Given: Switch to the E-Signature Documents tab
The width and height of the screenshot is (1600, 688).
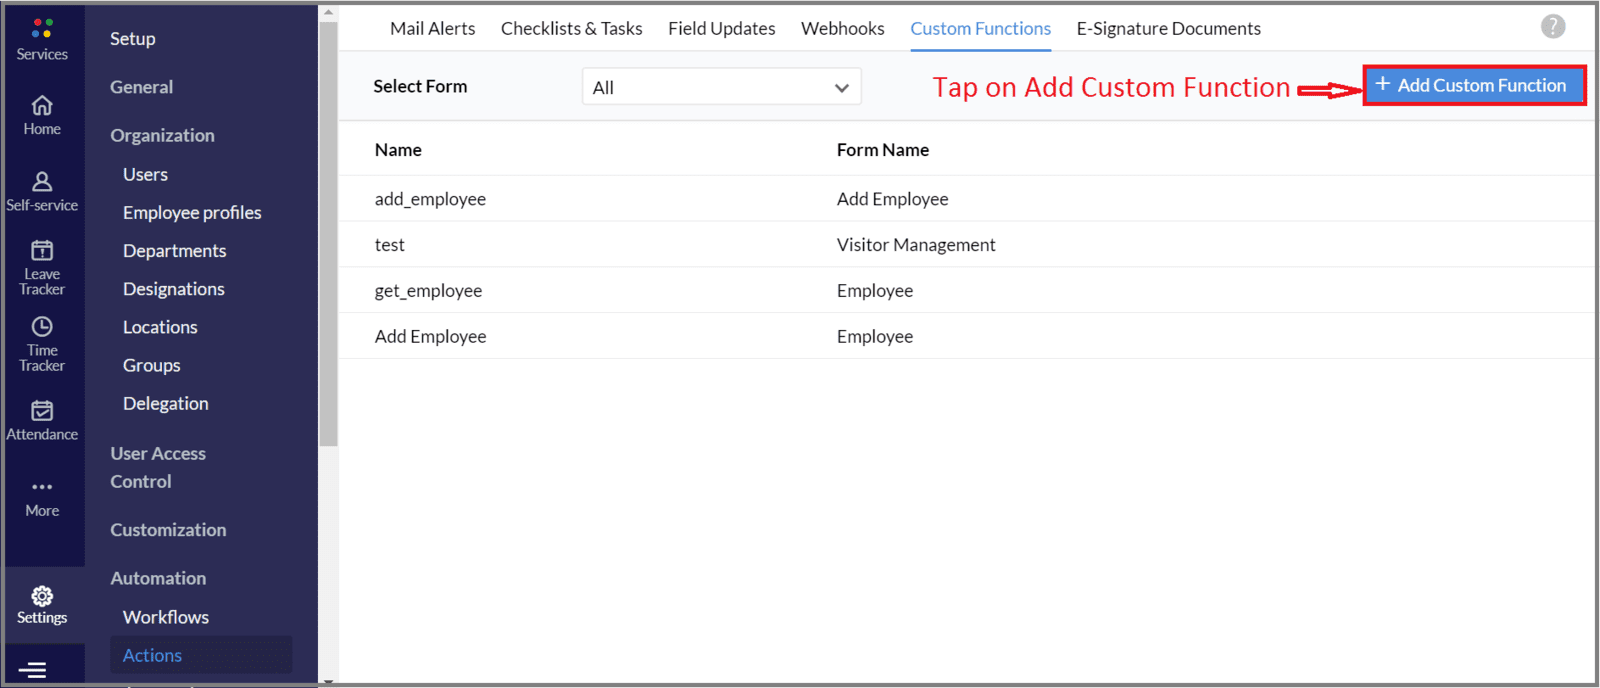Looking at the screenshot, I should click(x=1168, y=28).
